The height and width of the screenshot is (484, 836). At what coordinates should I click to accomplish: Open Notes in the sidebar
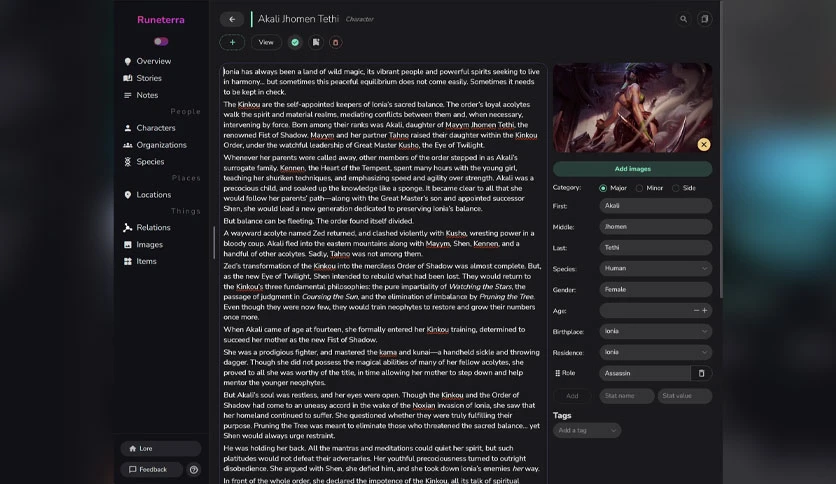click(147, 95)
